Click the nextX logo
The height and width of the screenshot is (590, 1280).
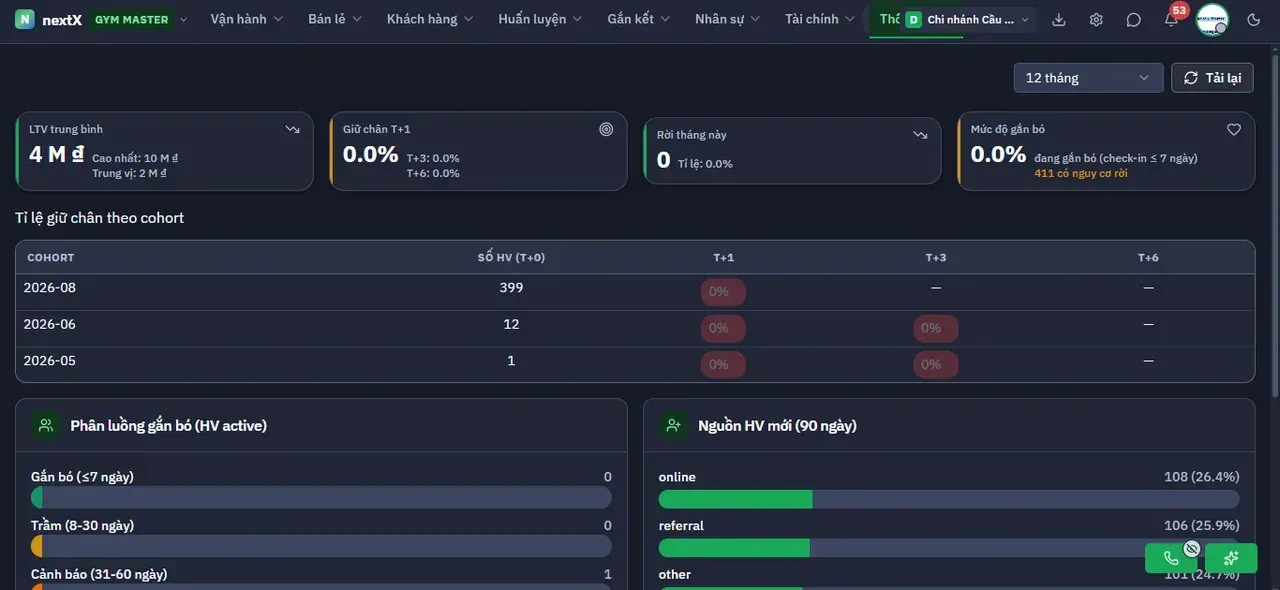point(49,19)
